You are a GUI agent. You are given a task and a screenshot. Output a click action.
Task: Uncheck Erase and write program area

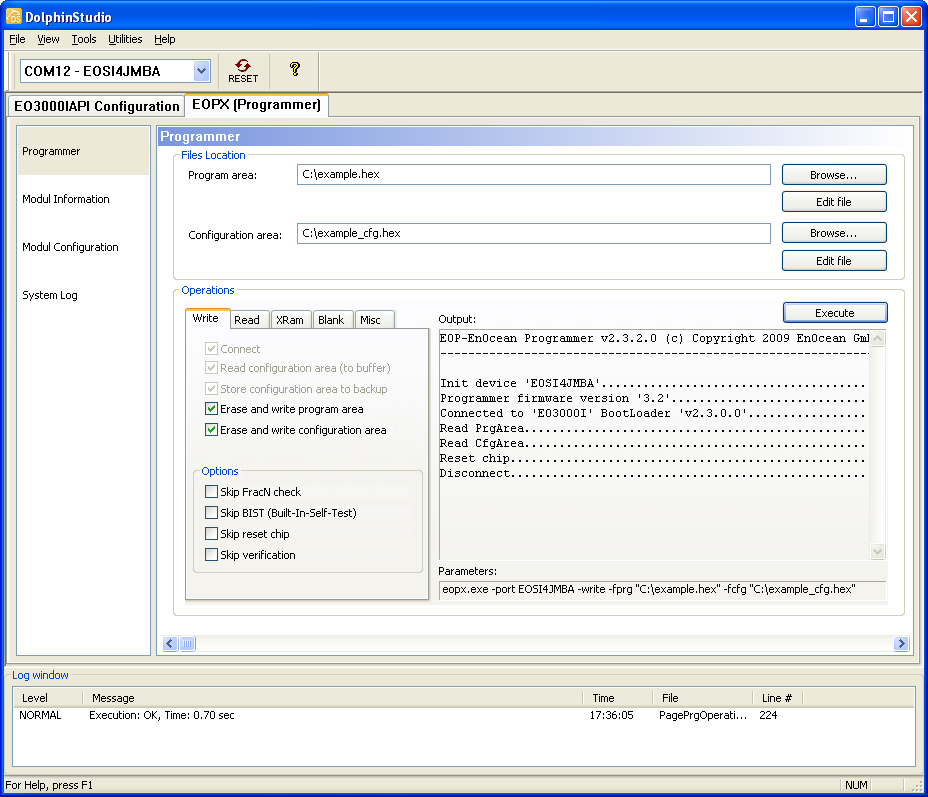211,408
